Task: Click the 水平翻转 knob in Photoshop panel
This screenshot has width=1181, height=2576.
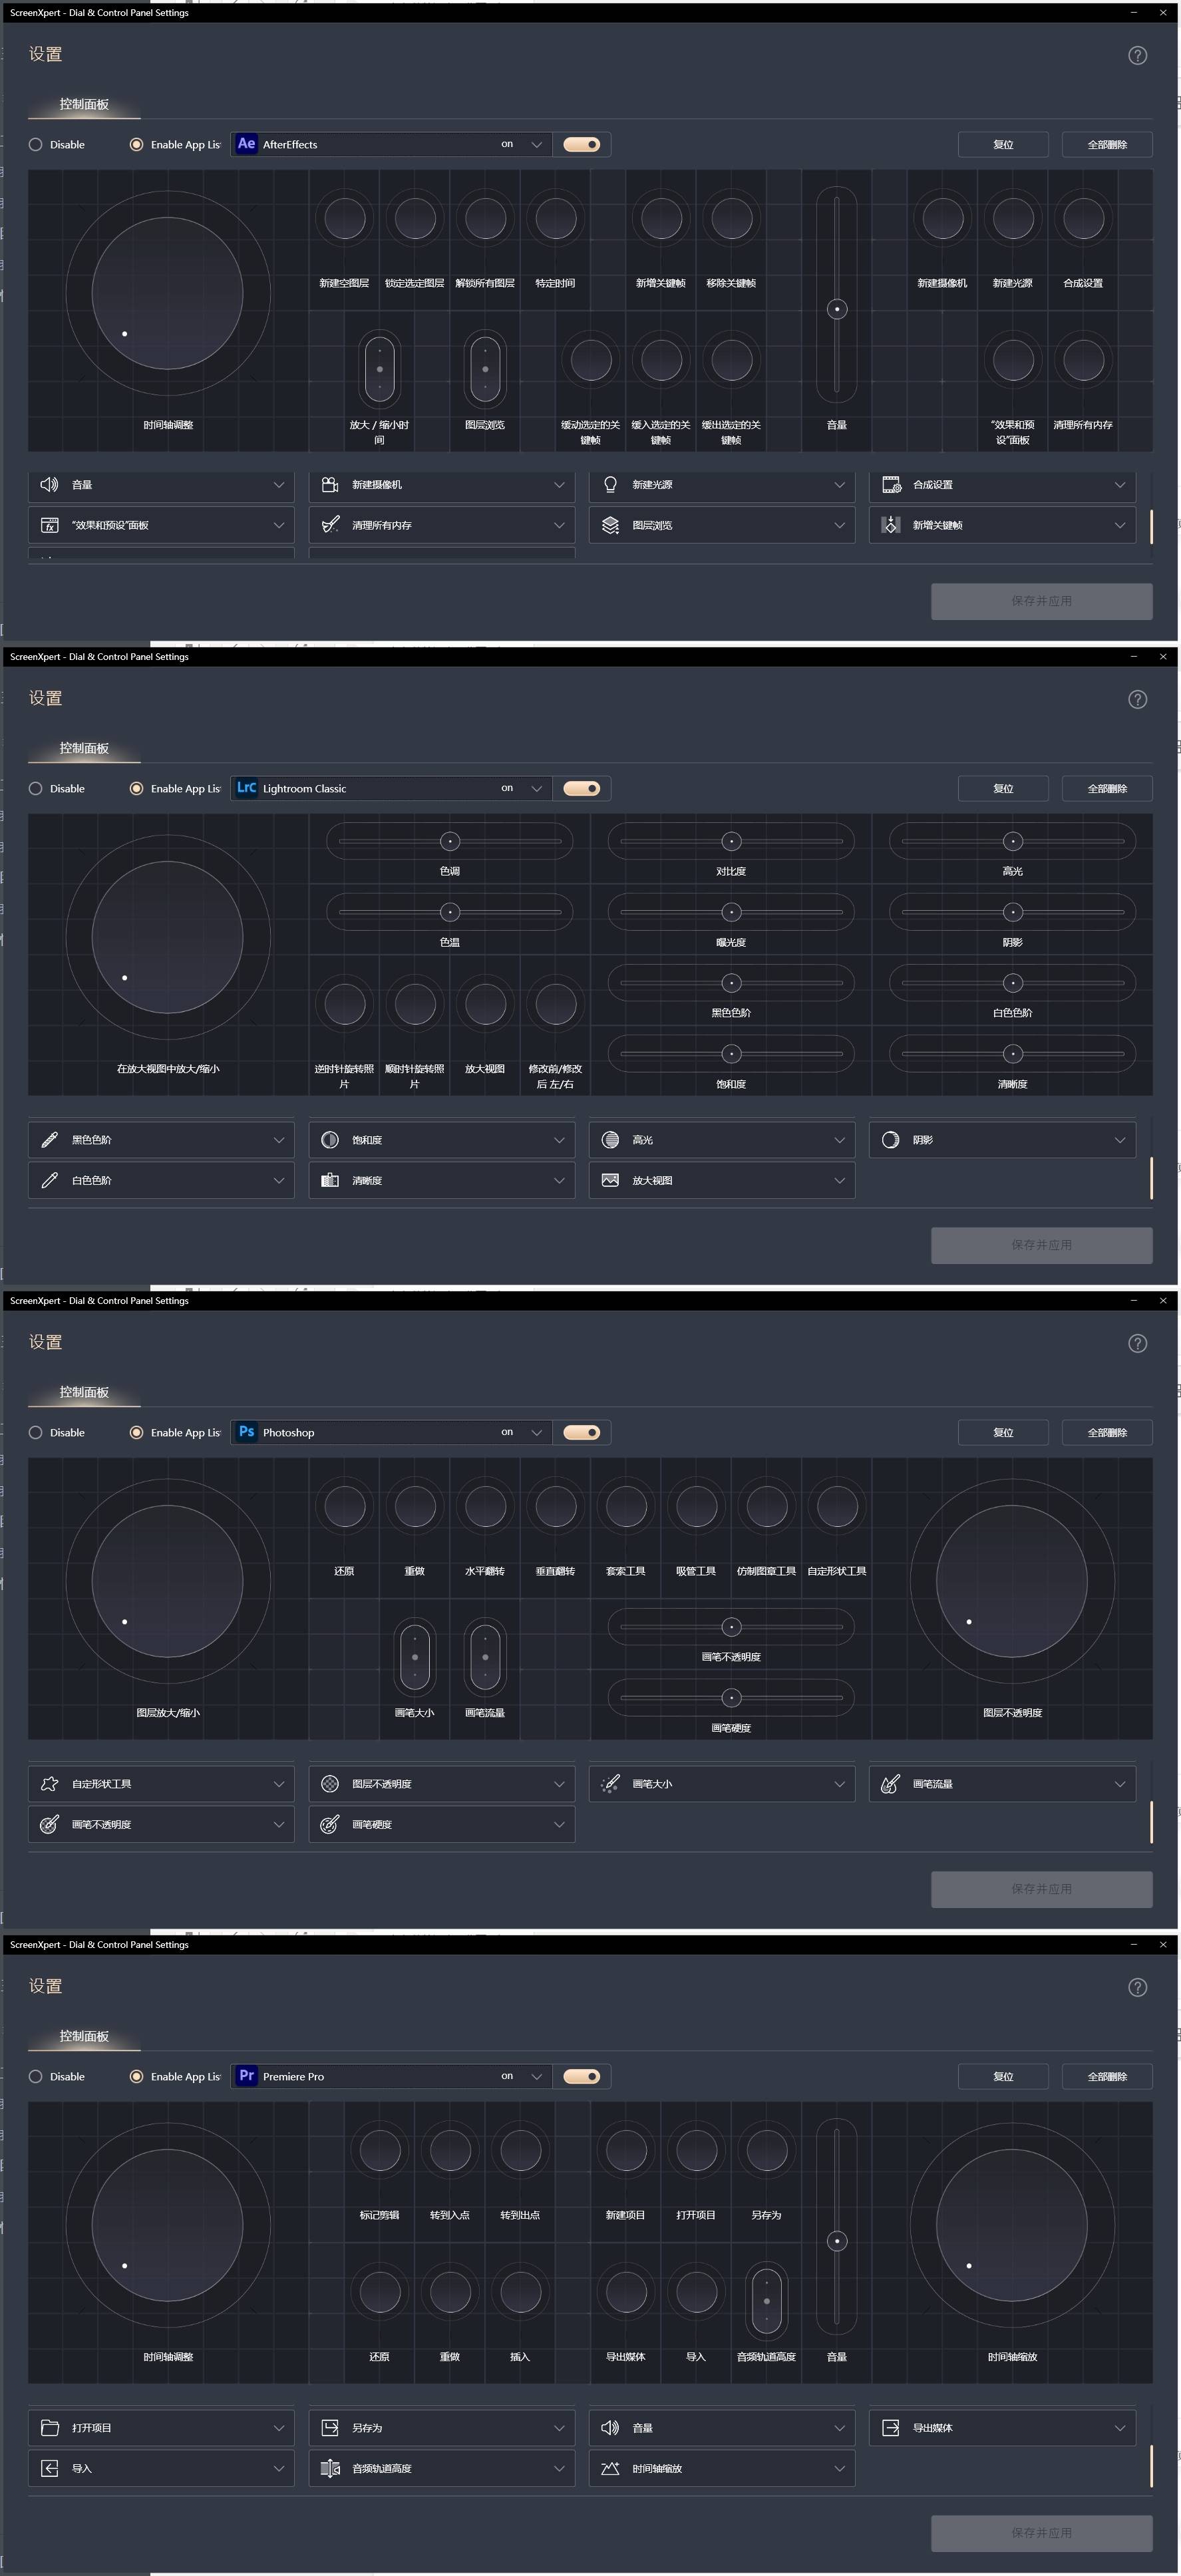Action: click(x=485, y=1507)
